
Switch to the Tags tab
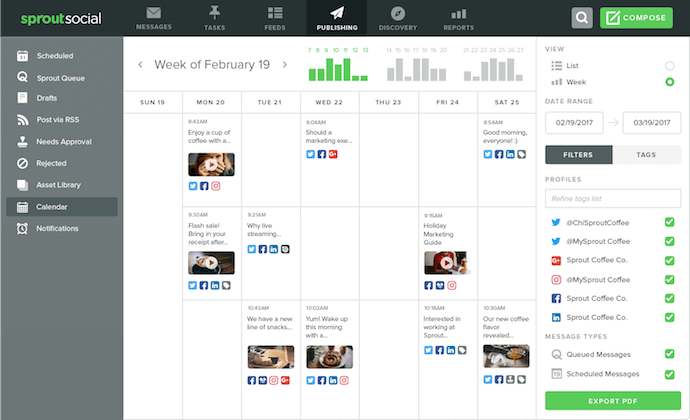pyautogui.click(x=646, y=155)
